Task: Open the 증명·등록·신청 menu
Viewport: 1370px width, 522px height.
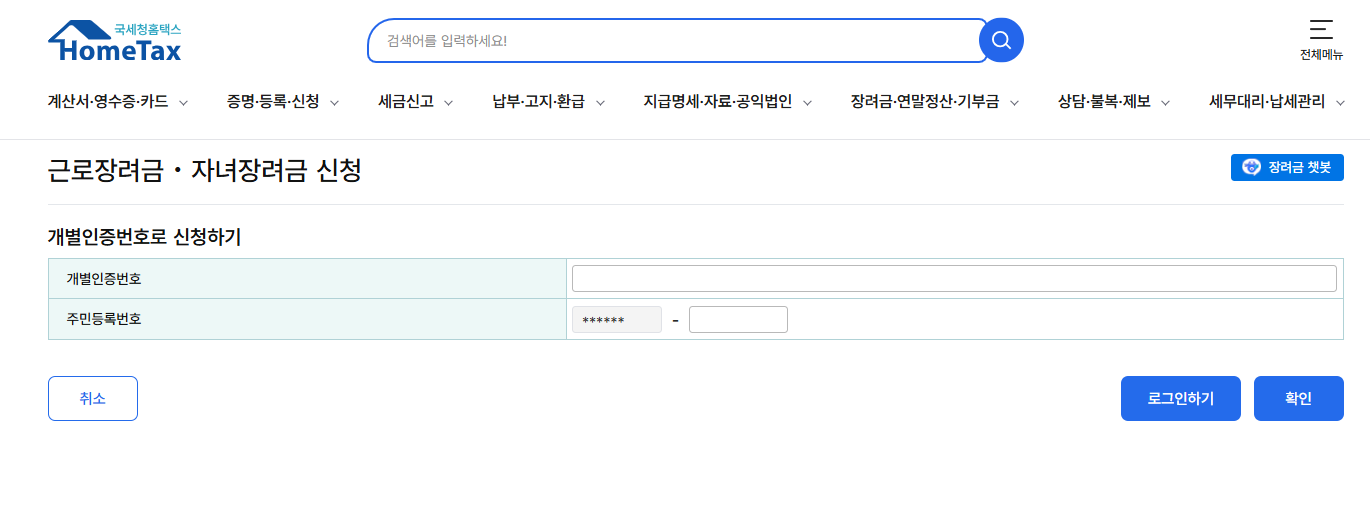Action: tap(273, 101)
